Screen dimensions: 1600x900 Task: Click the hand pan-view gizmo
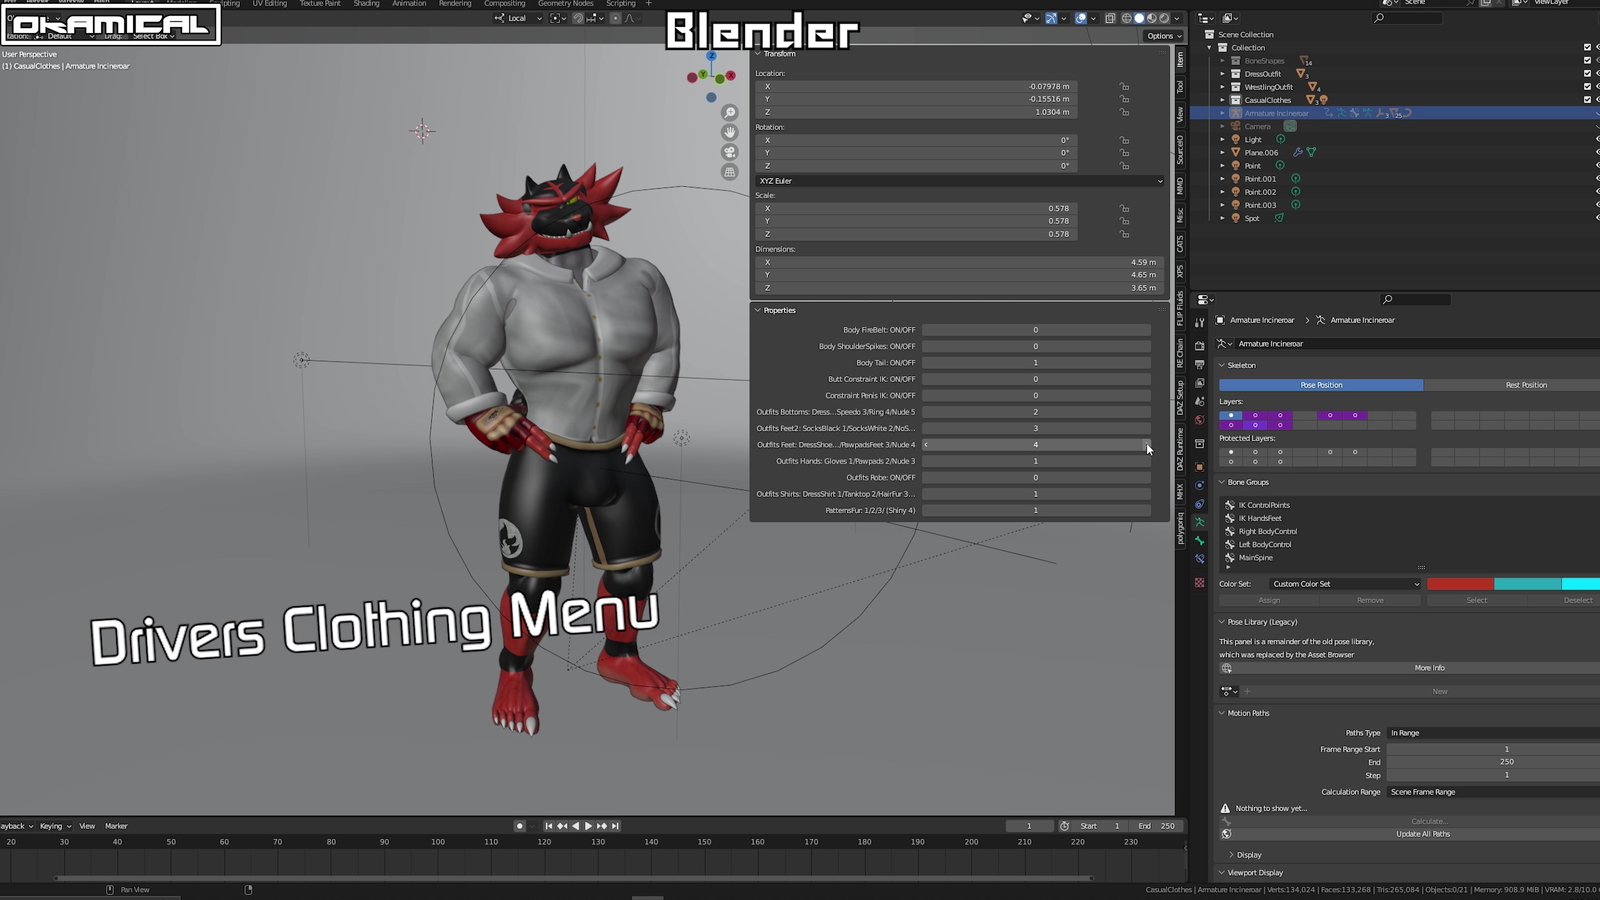(x=730, y=132)
